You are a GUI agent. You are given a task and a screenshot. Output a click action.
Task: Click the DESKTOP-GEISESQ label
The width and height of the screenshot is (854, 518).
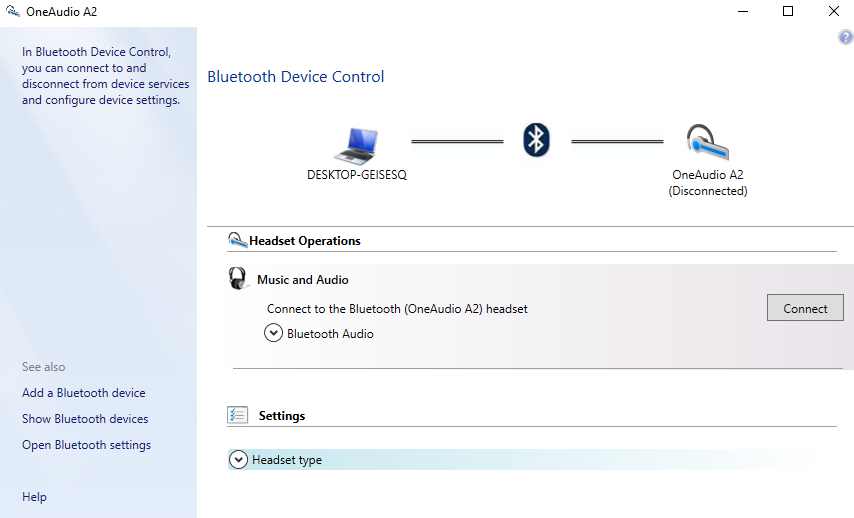click(x=357, y=175)
